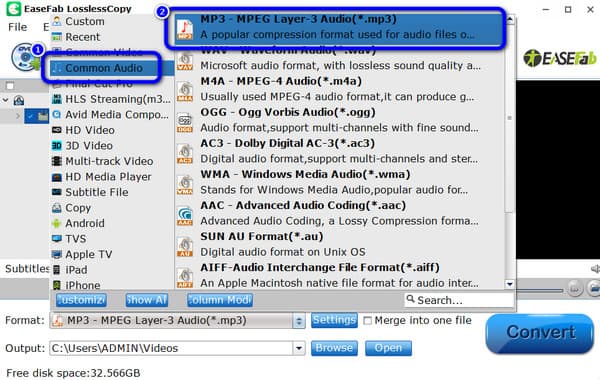Click the Show All button

coord(147,300)
